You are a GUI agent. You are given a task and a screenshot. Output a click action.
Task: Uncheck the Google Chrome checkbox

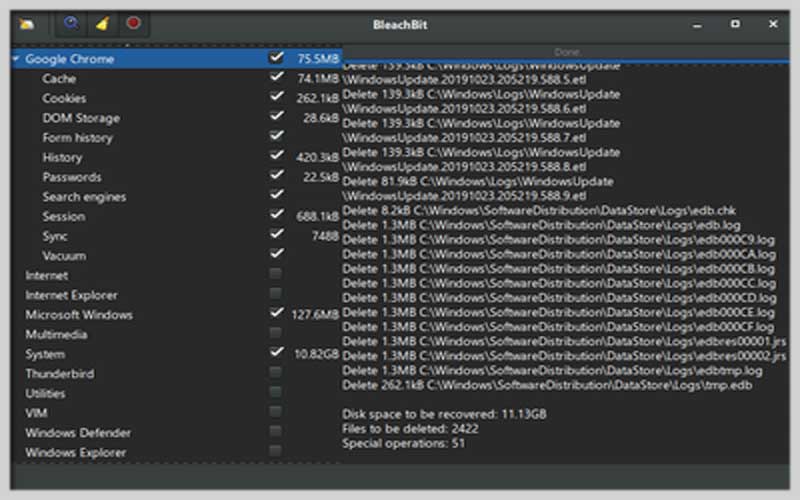(x=276, y=57)
